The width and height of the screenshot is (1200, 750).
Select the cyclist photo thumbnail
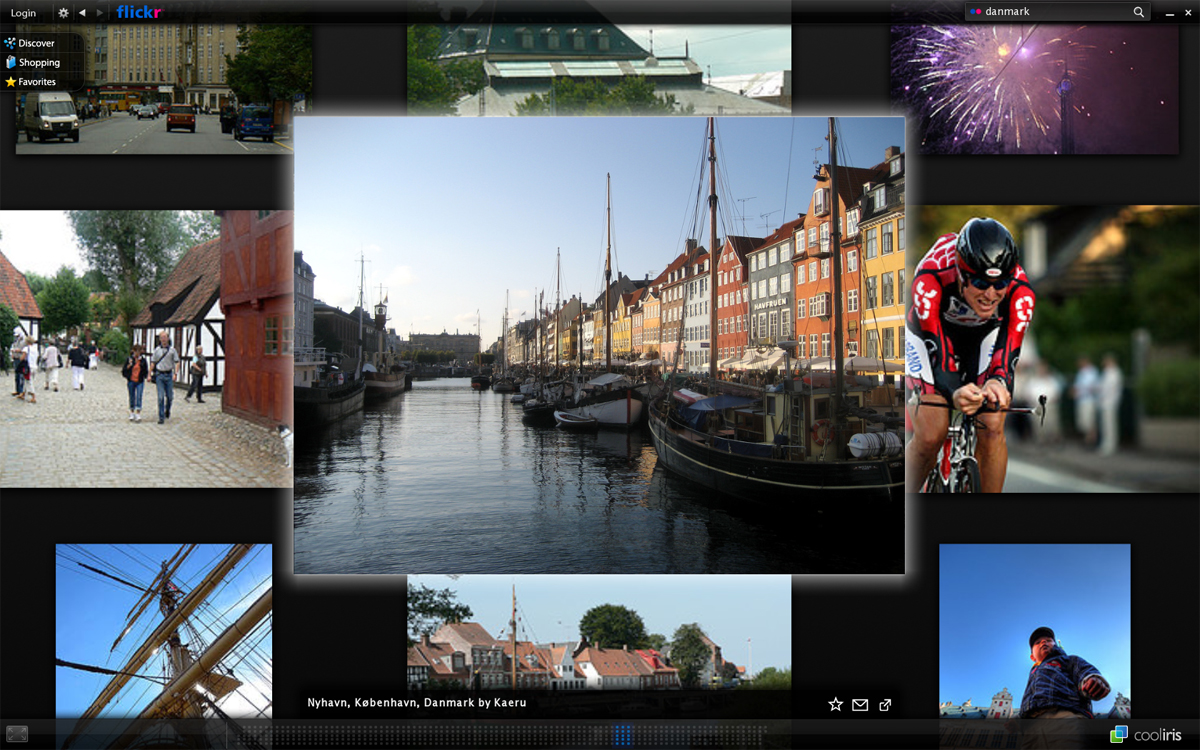click(1050, 350)
